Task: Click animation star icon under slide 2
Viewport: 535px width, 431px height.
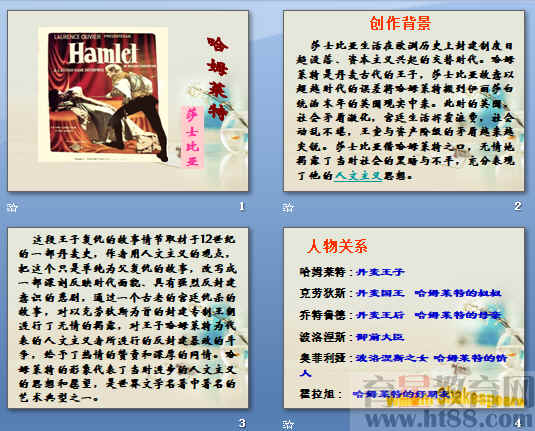Action: 288,207
